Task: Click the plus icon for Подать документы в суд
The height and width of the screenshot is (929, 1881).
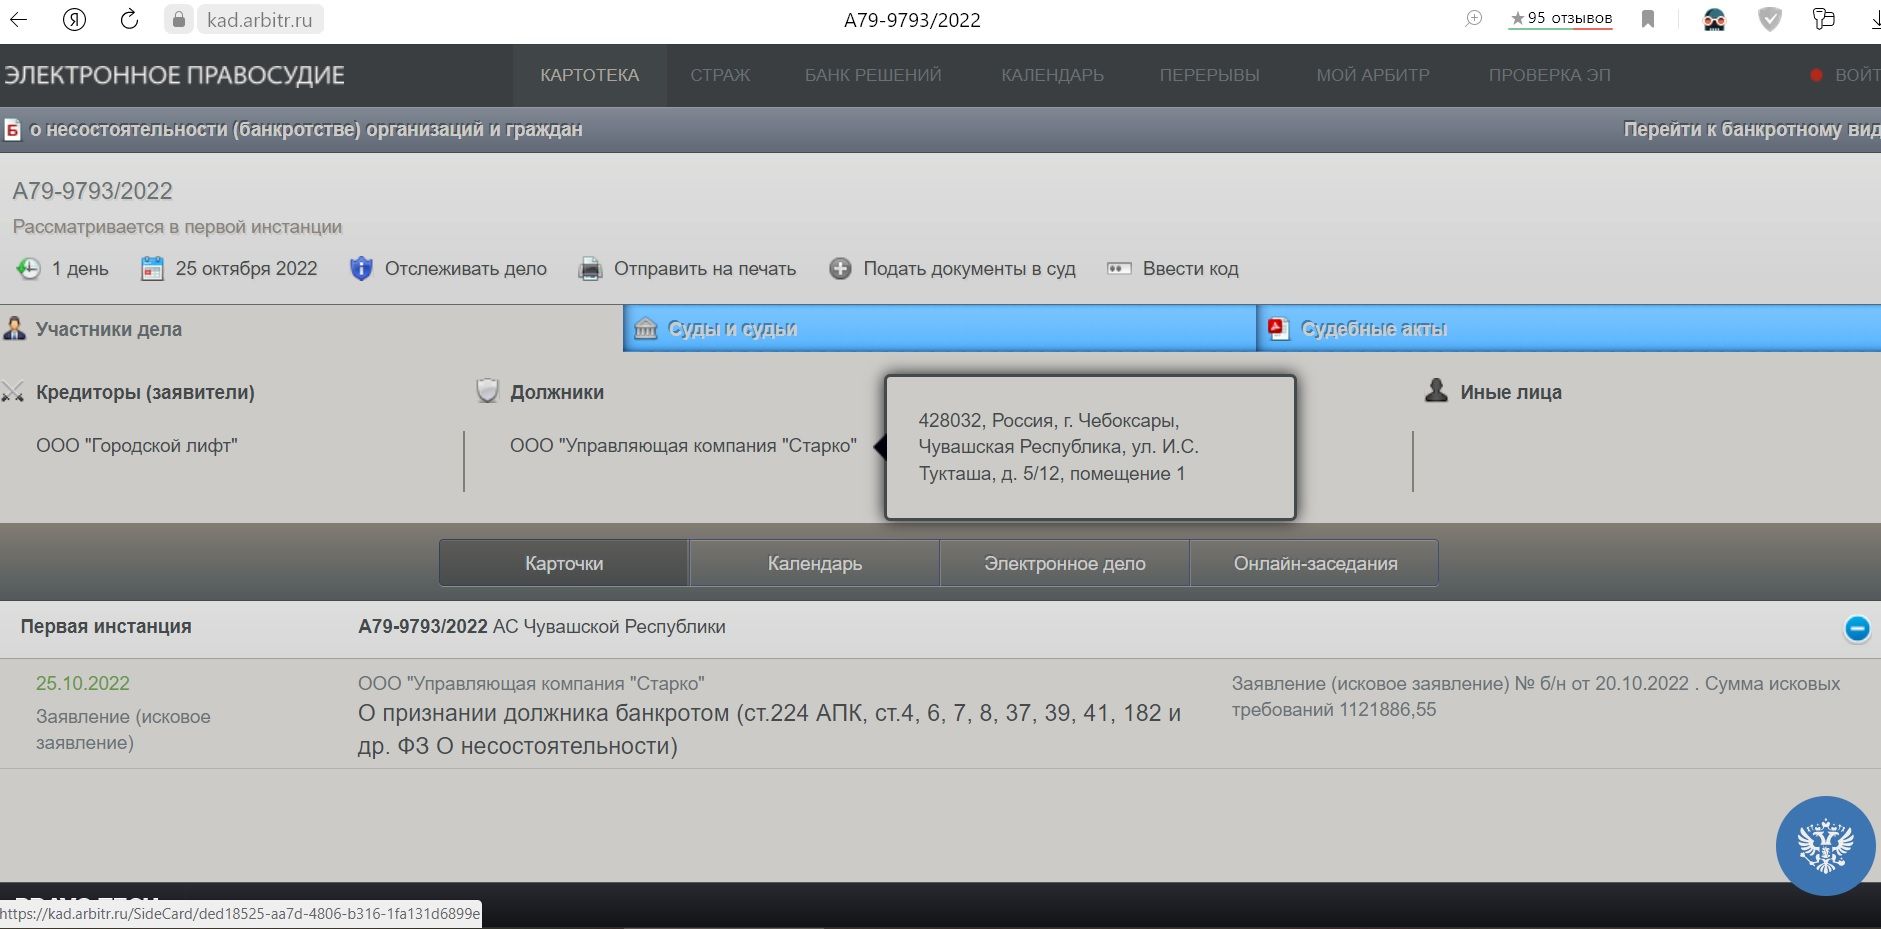Action: pyautogui.click(x=840, y=269)
